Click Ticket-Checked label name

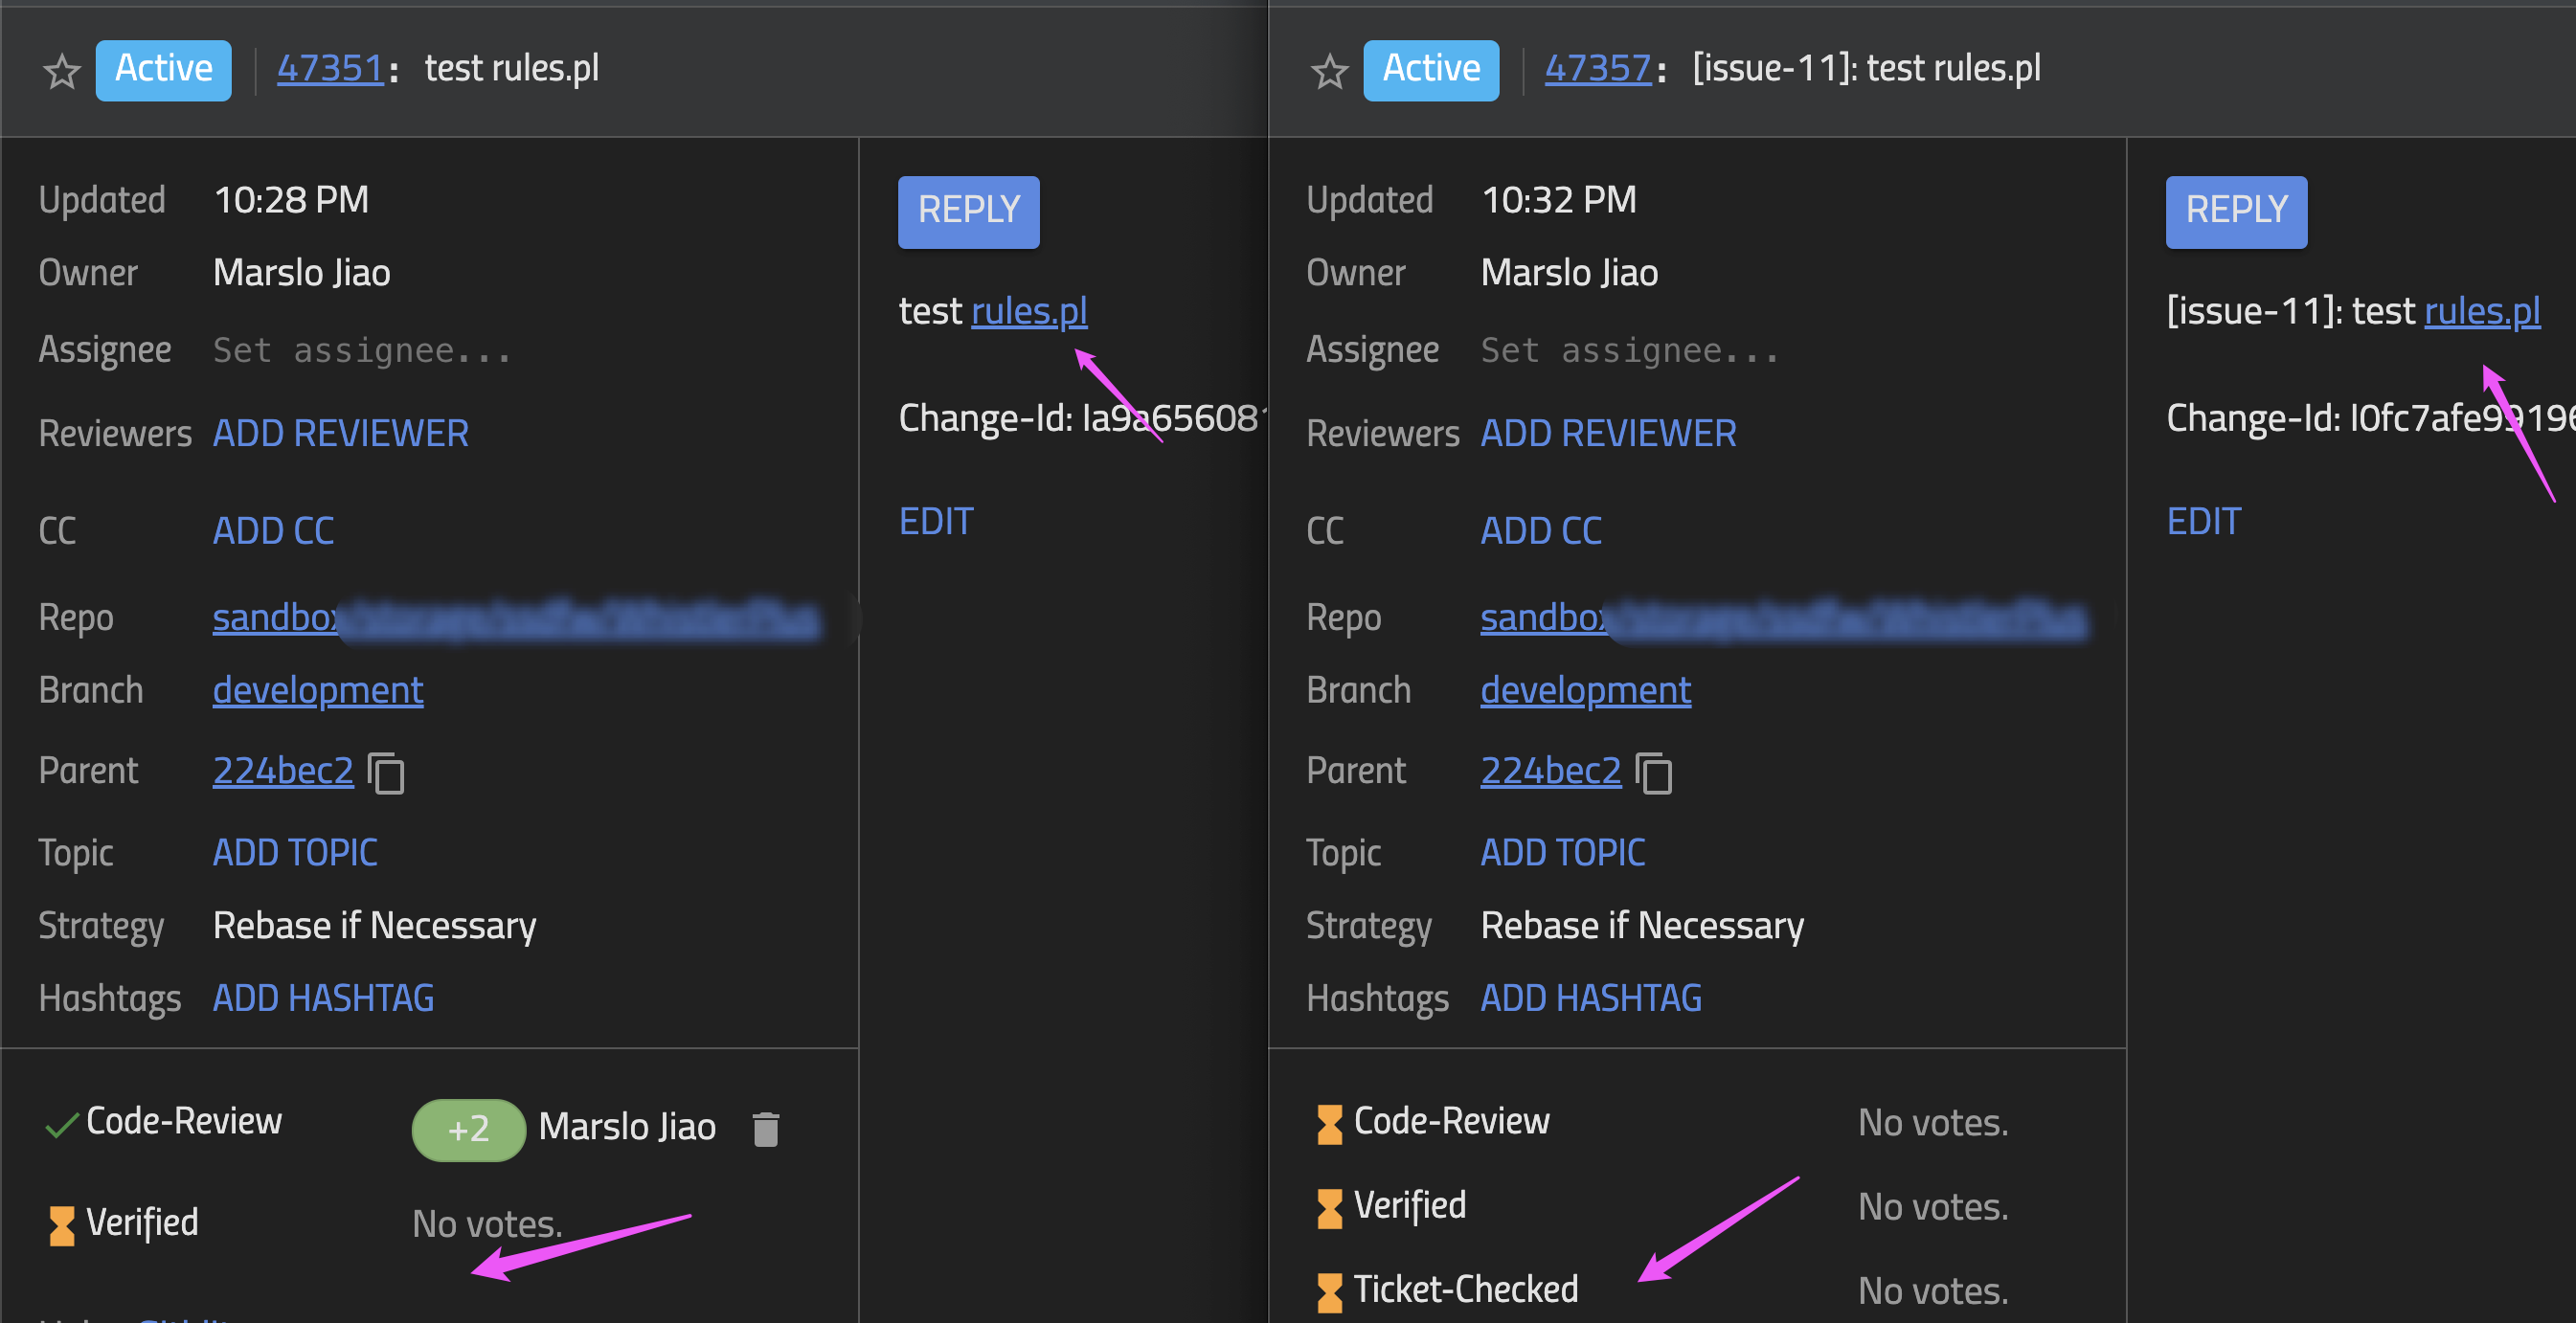[x=1466, y=1289]
